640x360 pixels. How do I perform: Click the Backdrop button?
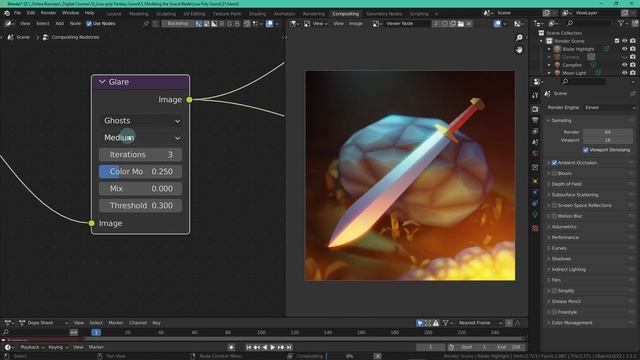click(178, 24)
